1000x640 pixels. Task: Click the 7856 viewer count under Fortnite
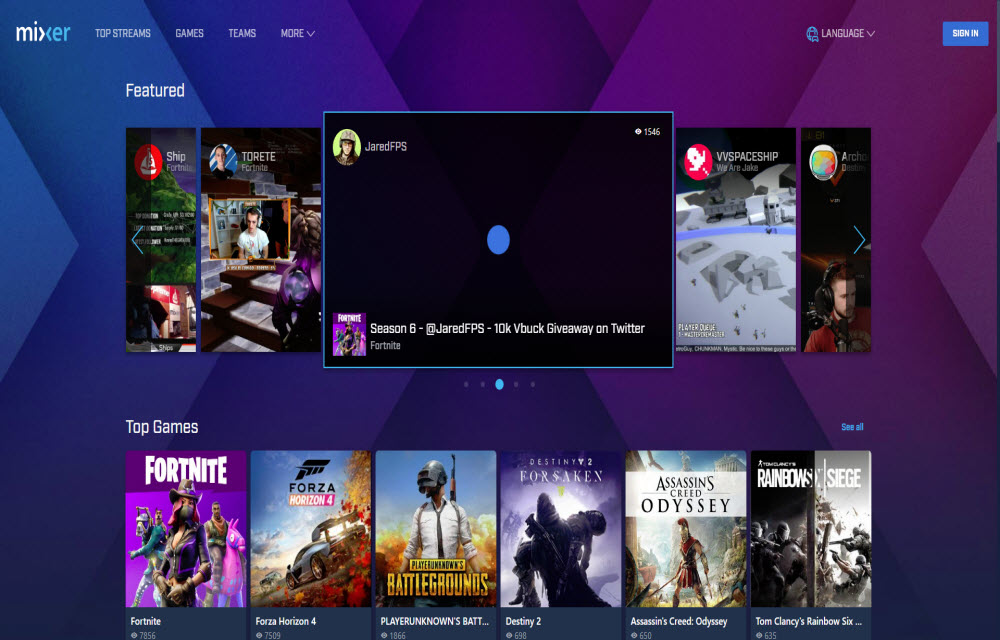coord(143,636)
